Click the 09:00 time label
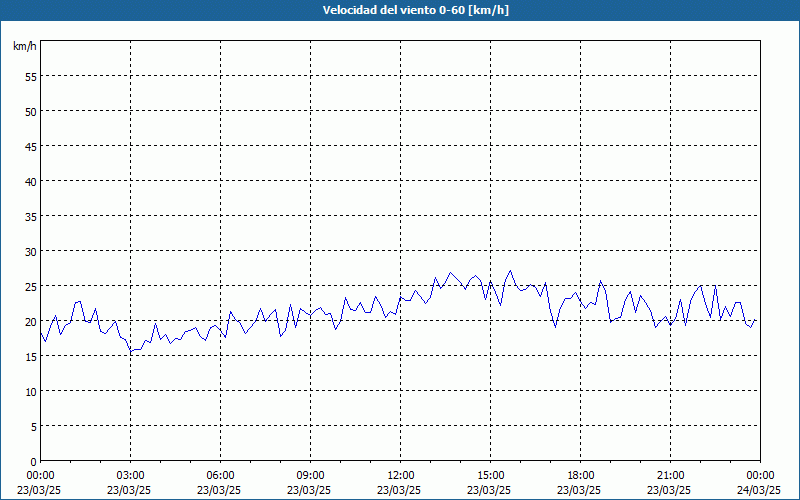Image resolution: width=800 pixels, height=500 pixels. coord(311,475)
